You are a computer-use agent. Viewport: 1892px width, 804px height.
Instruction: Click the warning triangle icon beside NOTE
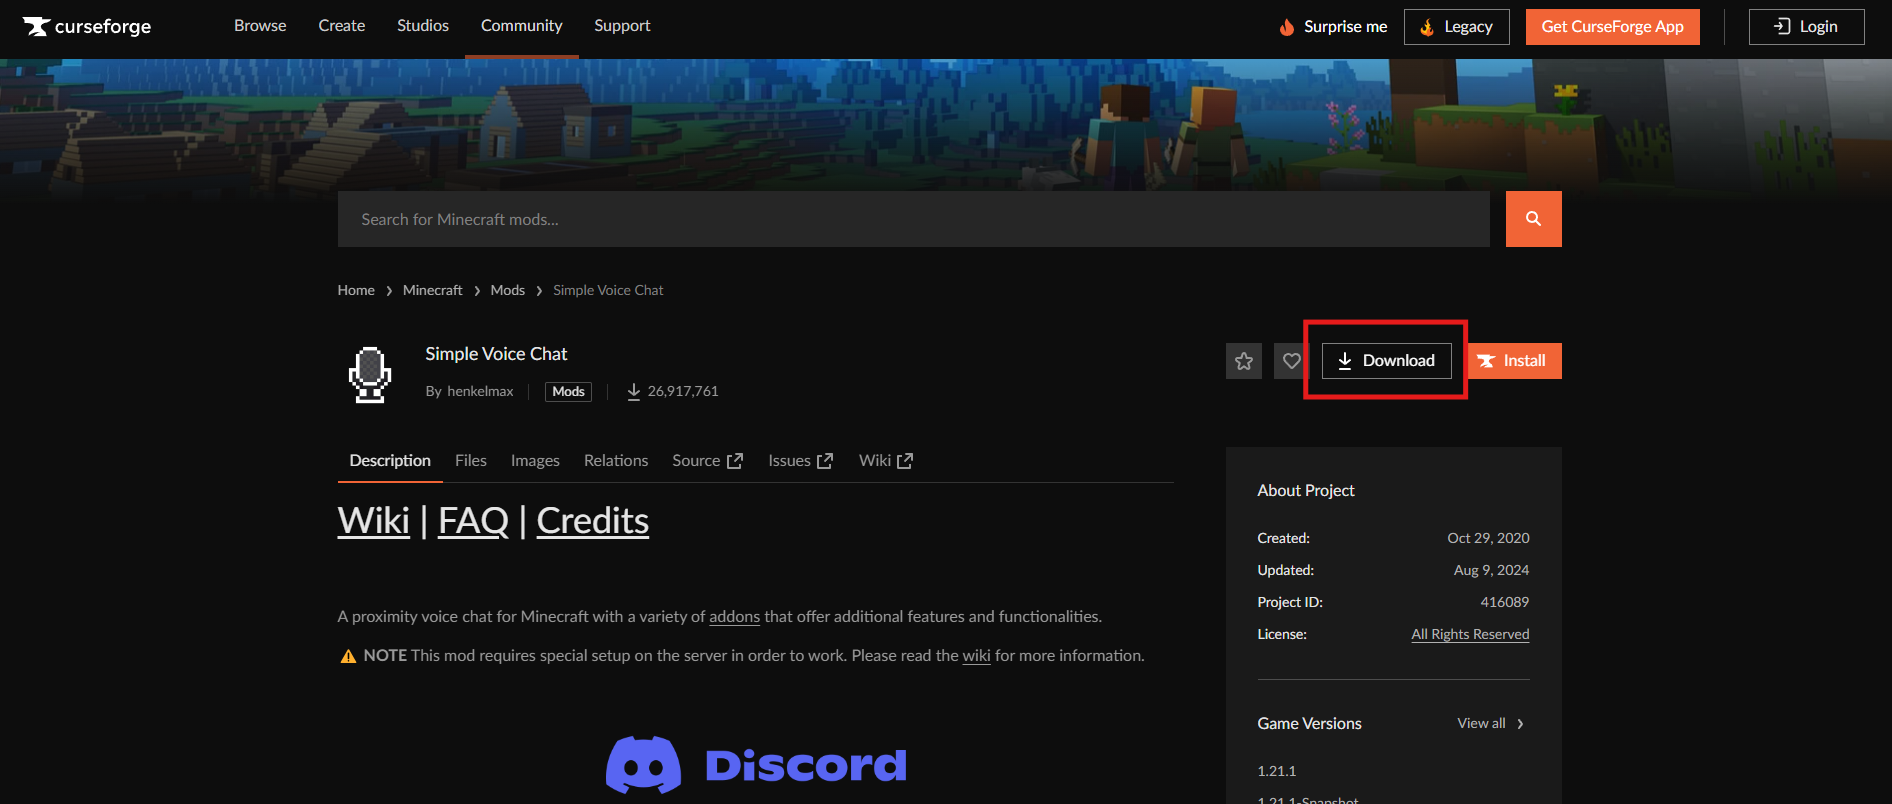348,656
